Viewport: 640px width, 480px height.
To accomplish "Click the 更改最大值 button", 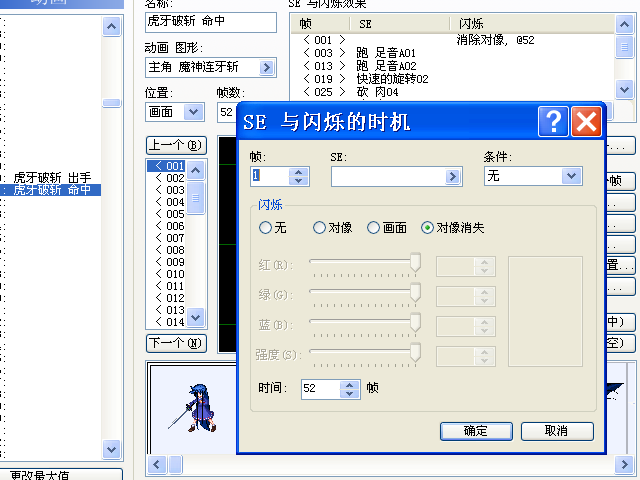I will (61, 474).
